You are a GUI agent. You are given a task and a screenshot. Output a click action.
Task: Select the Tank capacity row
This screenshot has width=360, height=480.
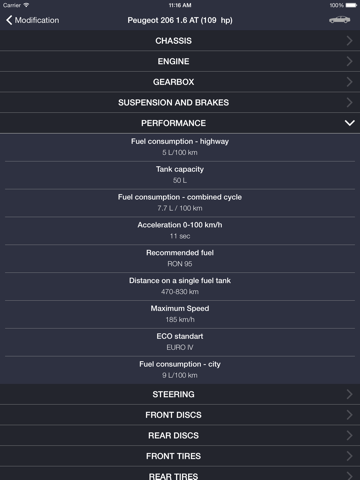pyautogui.click(x=180, y=175)
